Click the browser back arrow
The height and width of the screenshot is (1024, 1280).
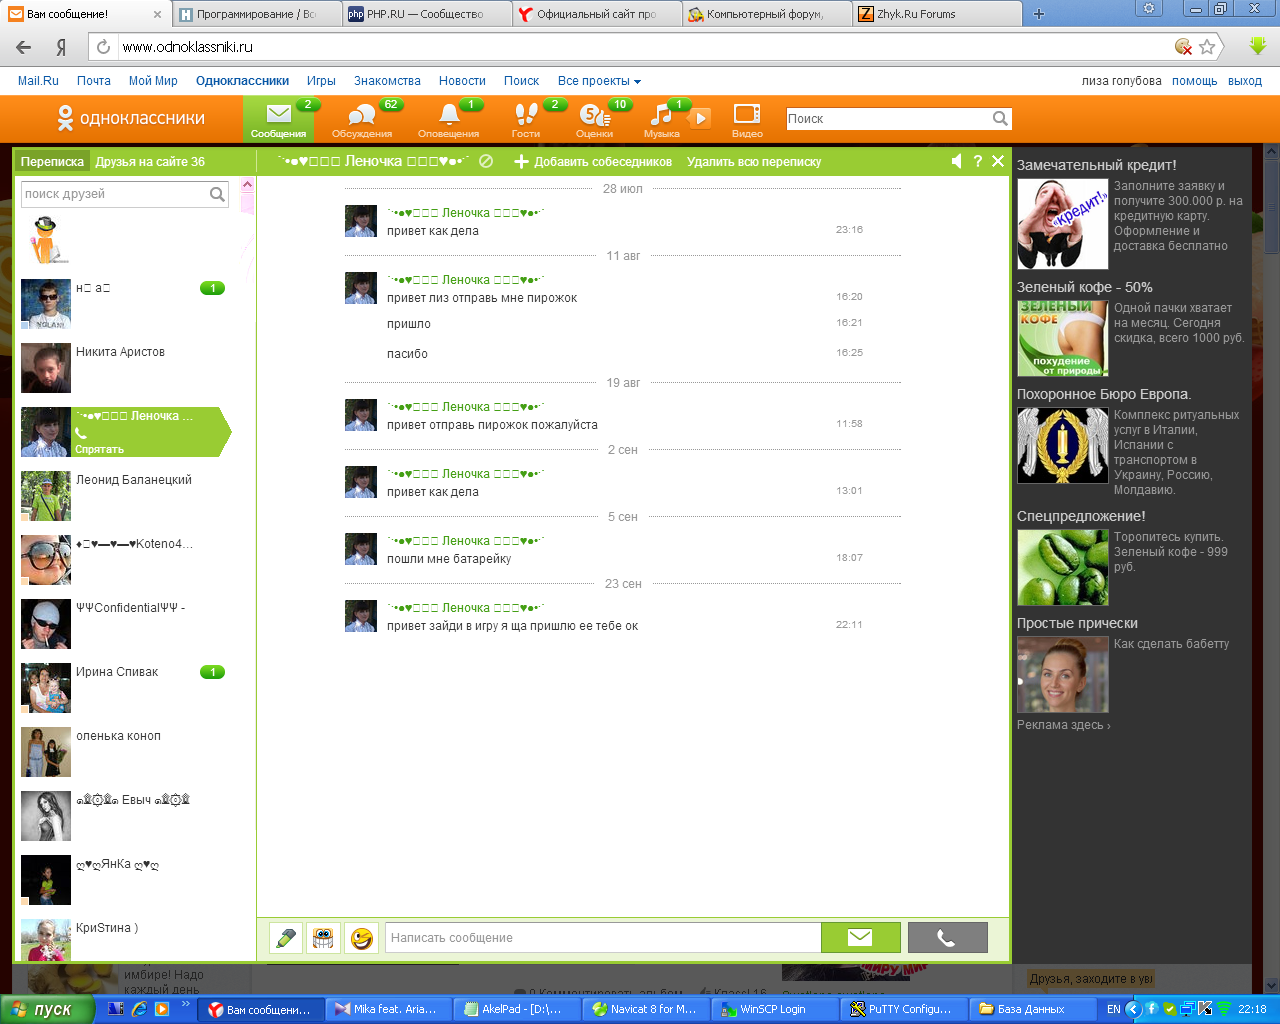coord(24,47)
